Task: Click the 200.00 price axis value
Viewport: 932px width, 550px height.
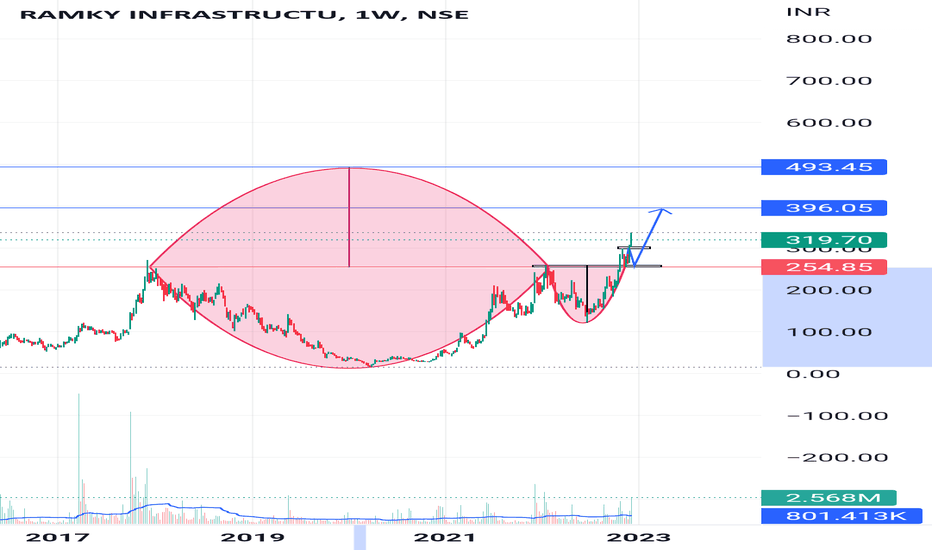Action: click(829, 290)
